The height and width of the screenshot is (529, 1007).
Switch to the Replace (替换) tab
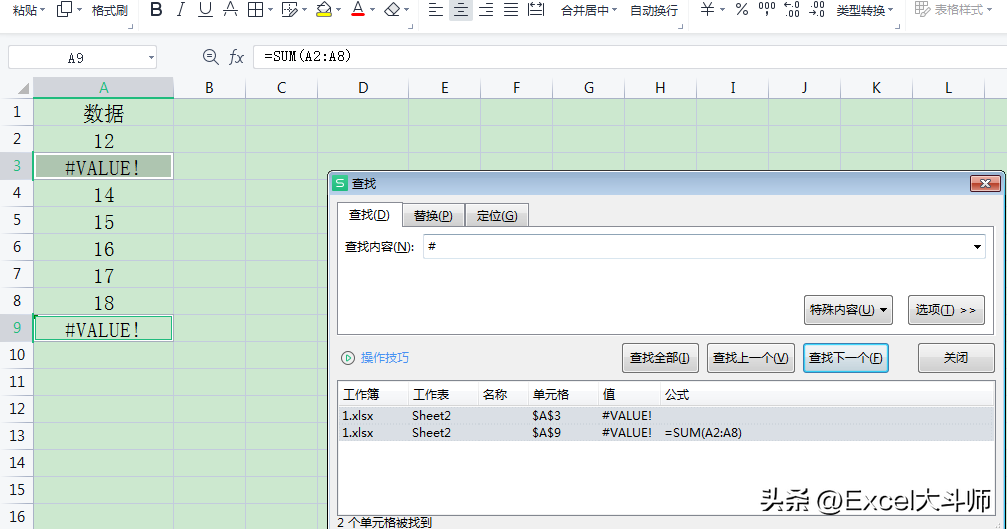[x=433, y=216]
